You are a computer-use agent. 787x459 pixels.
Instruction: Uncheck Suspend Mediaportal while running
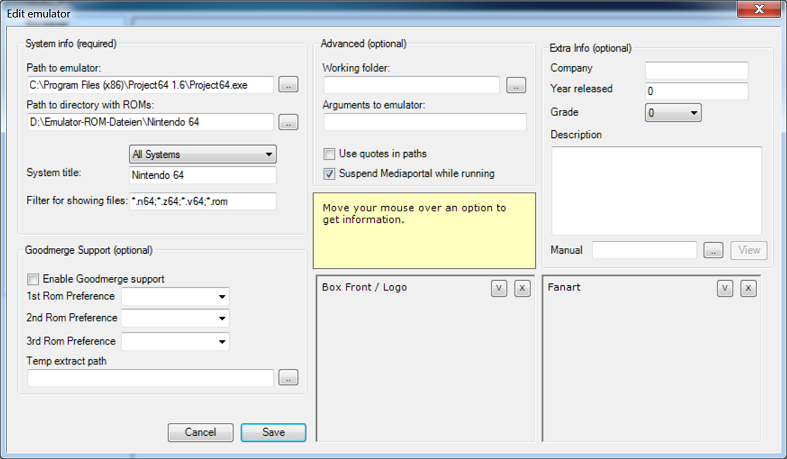point(330,174)
